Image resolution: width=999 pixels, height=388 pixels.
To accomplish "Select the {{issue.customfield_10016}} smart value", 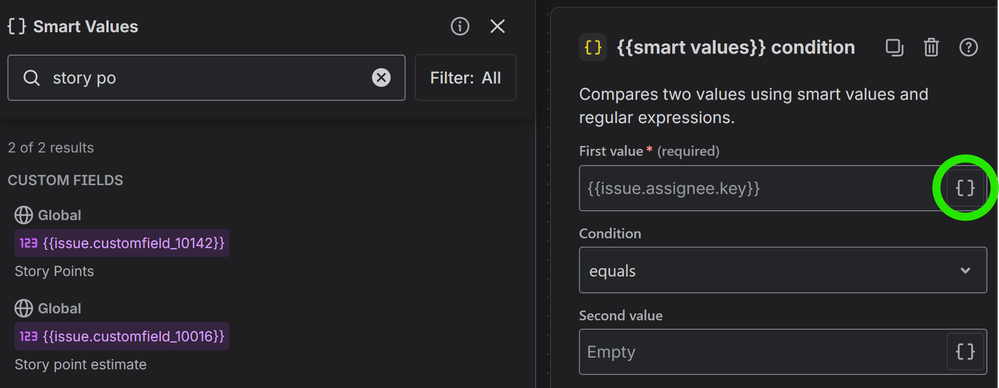I will pyautogui.click(x=122, y=336).
